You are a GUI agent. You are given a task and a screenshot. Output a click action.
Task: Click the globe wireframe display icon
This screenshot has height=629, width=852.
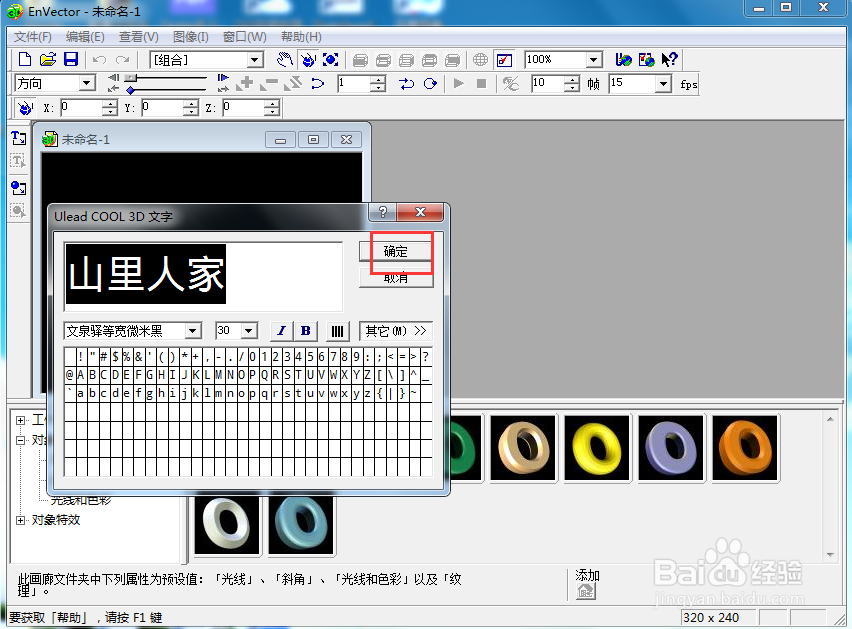pyautogui.click(x=480, y=59)
